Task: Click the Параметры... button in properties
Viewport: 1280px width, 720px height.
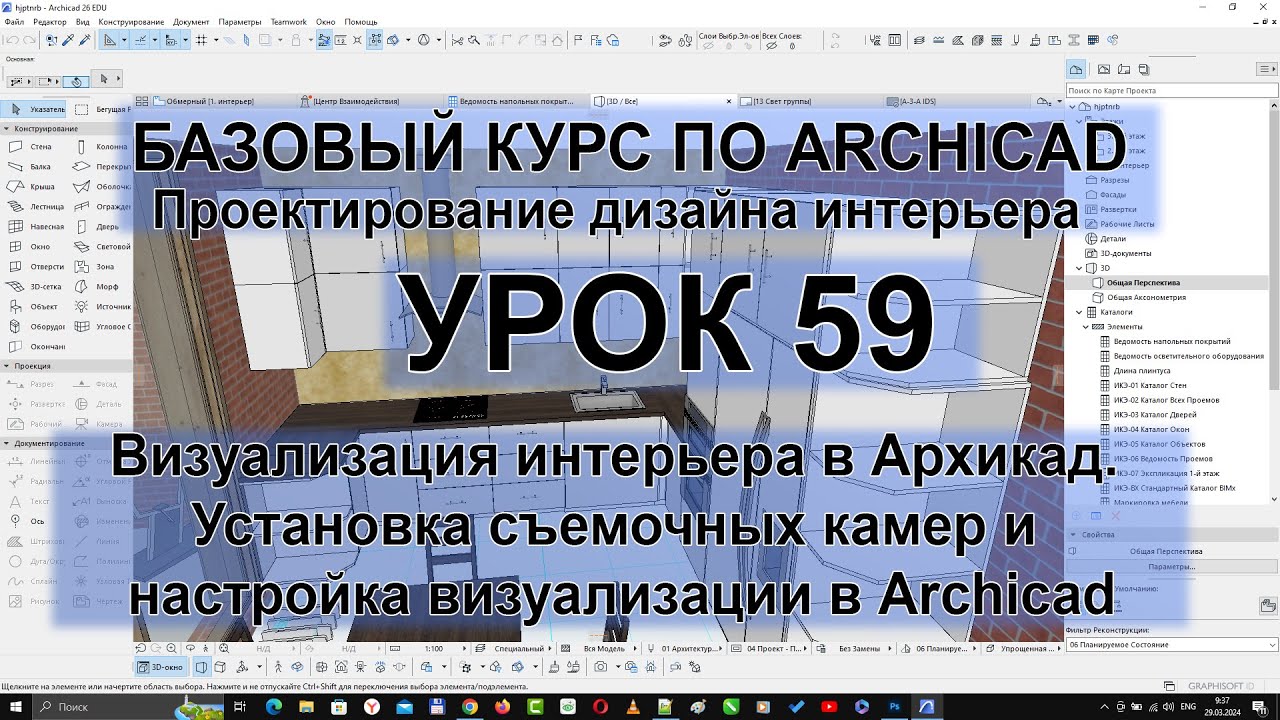Action: point(1171,566)
